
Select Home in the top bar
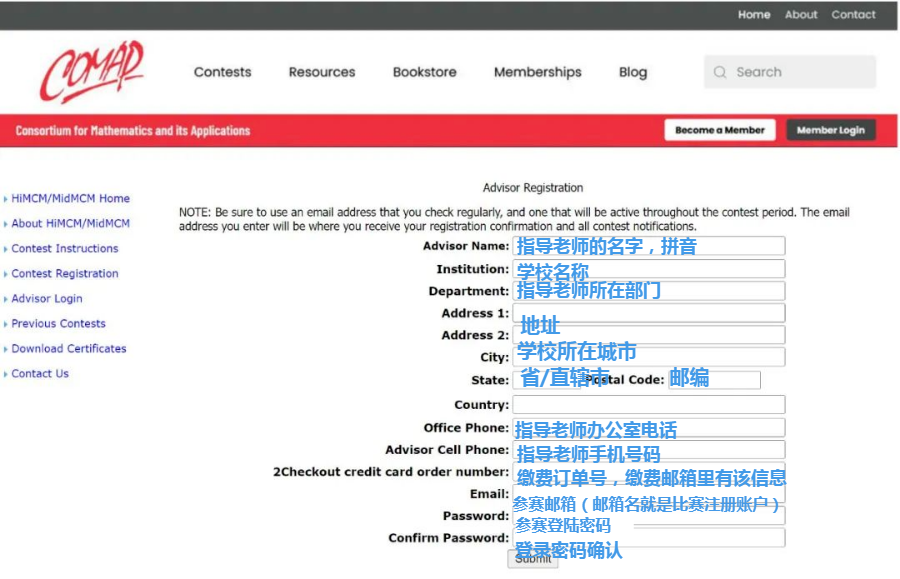[x=754, y=14]
